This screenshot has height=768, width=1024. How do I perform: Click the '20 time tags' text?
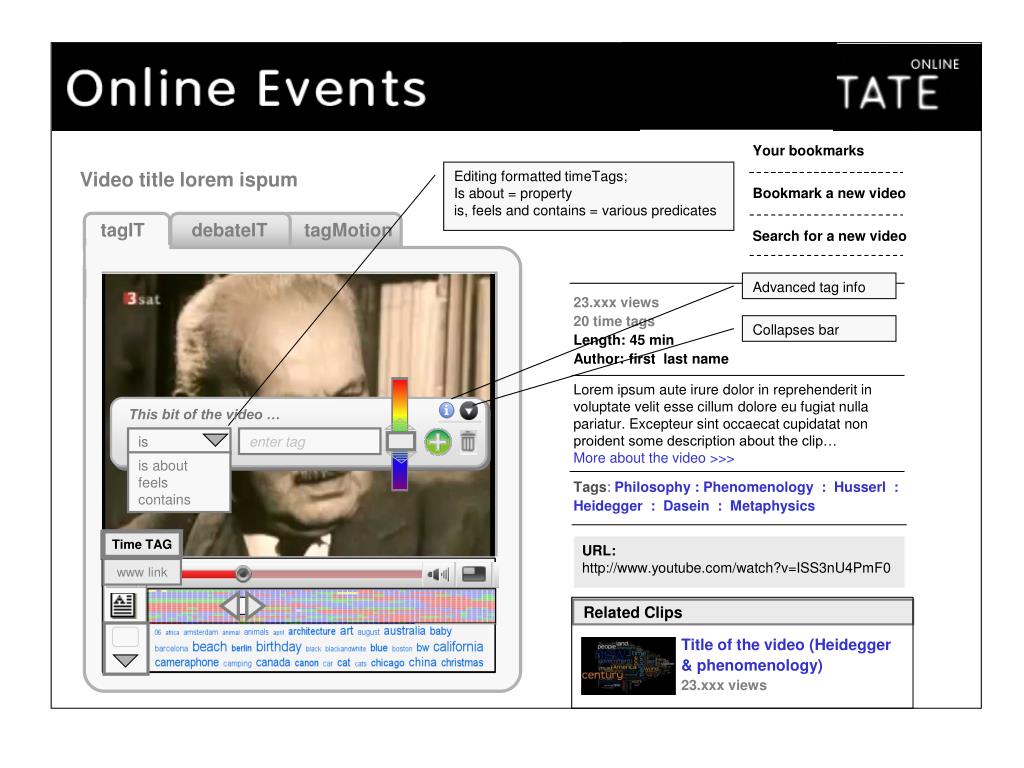pyautogui.click(x=614, y=321)
